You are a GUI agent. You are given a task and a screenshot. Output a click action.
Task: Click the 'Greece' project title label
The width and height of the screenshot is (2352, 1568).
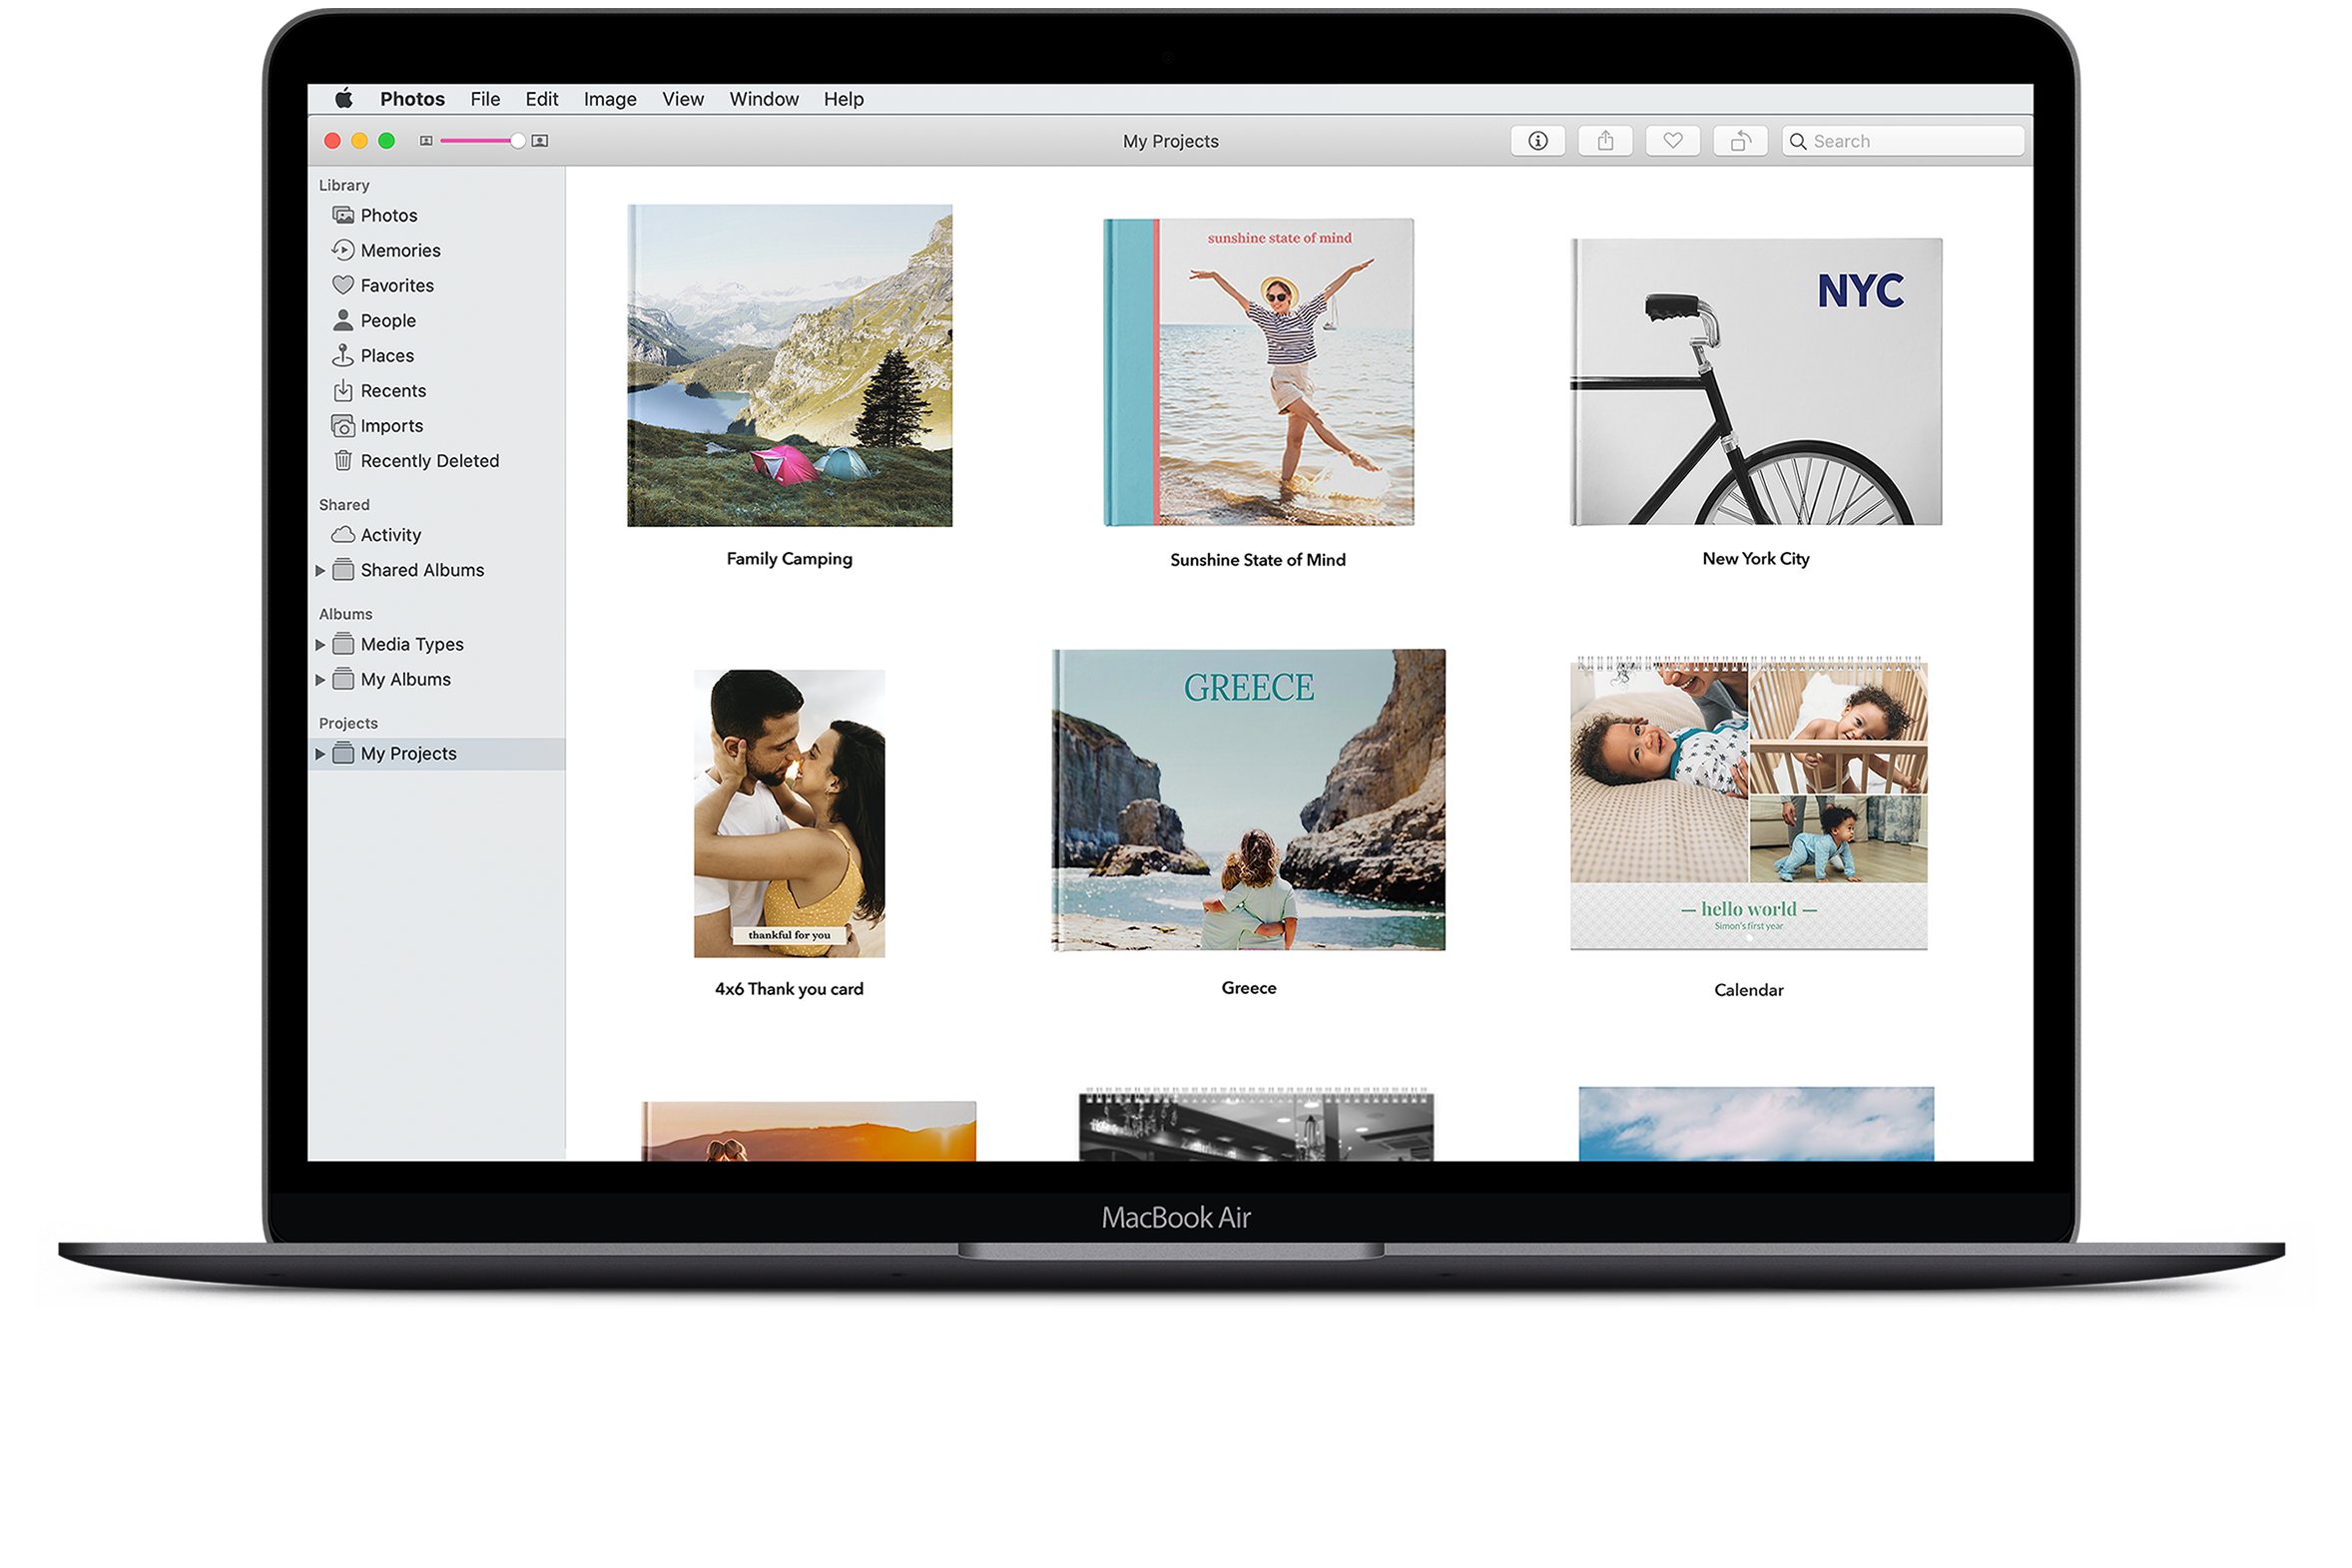click(x=1249, y=988)
